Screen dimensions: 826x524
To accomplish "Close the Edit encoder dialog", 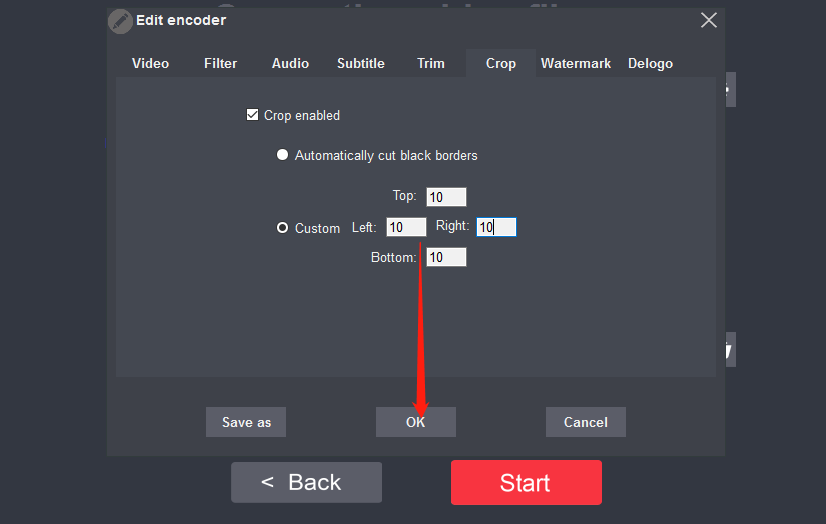I will (709, 21).
